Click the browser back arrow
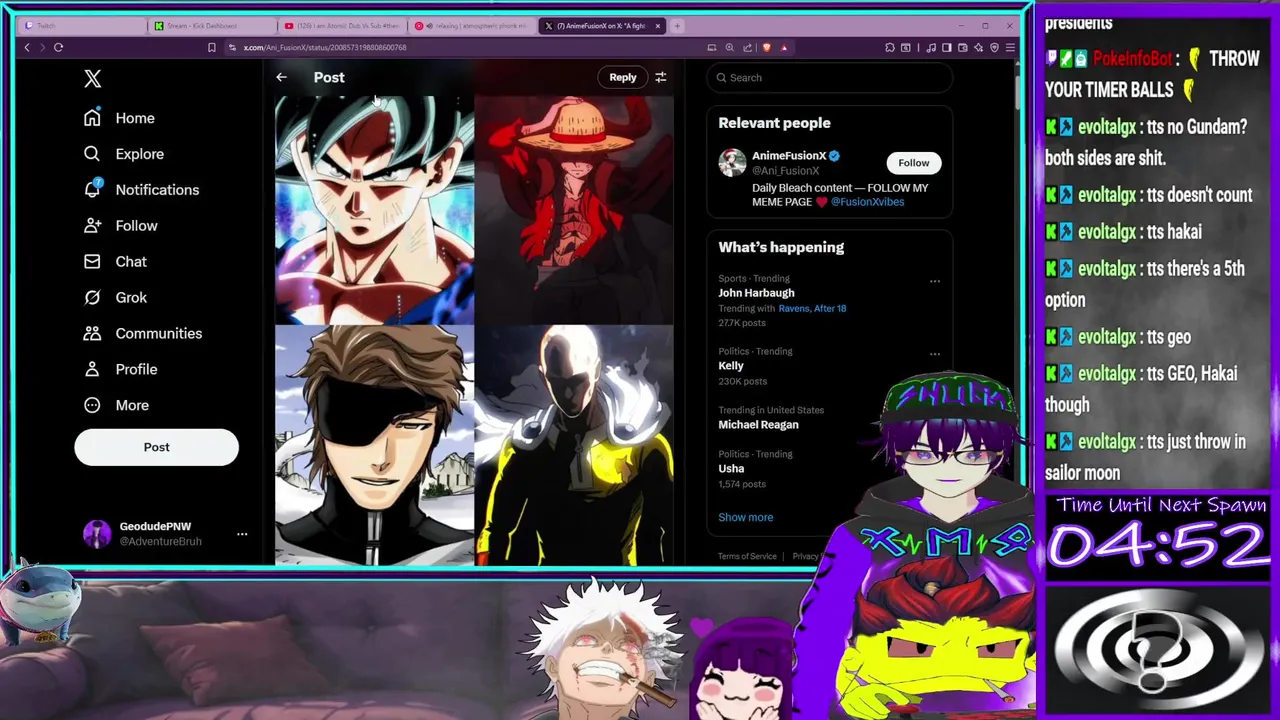This screenshot has width=1280, height=720. 27,48
